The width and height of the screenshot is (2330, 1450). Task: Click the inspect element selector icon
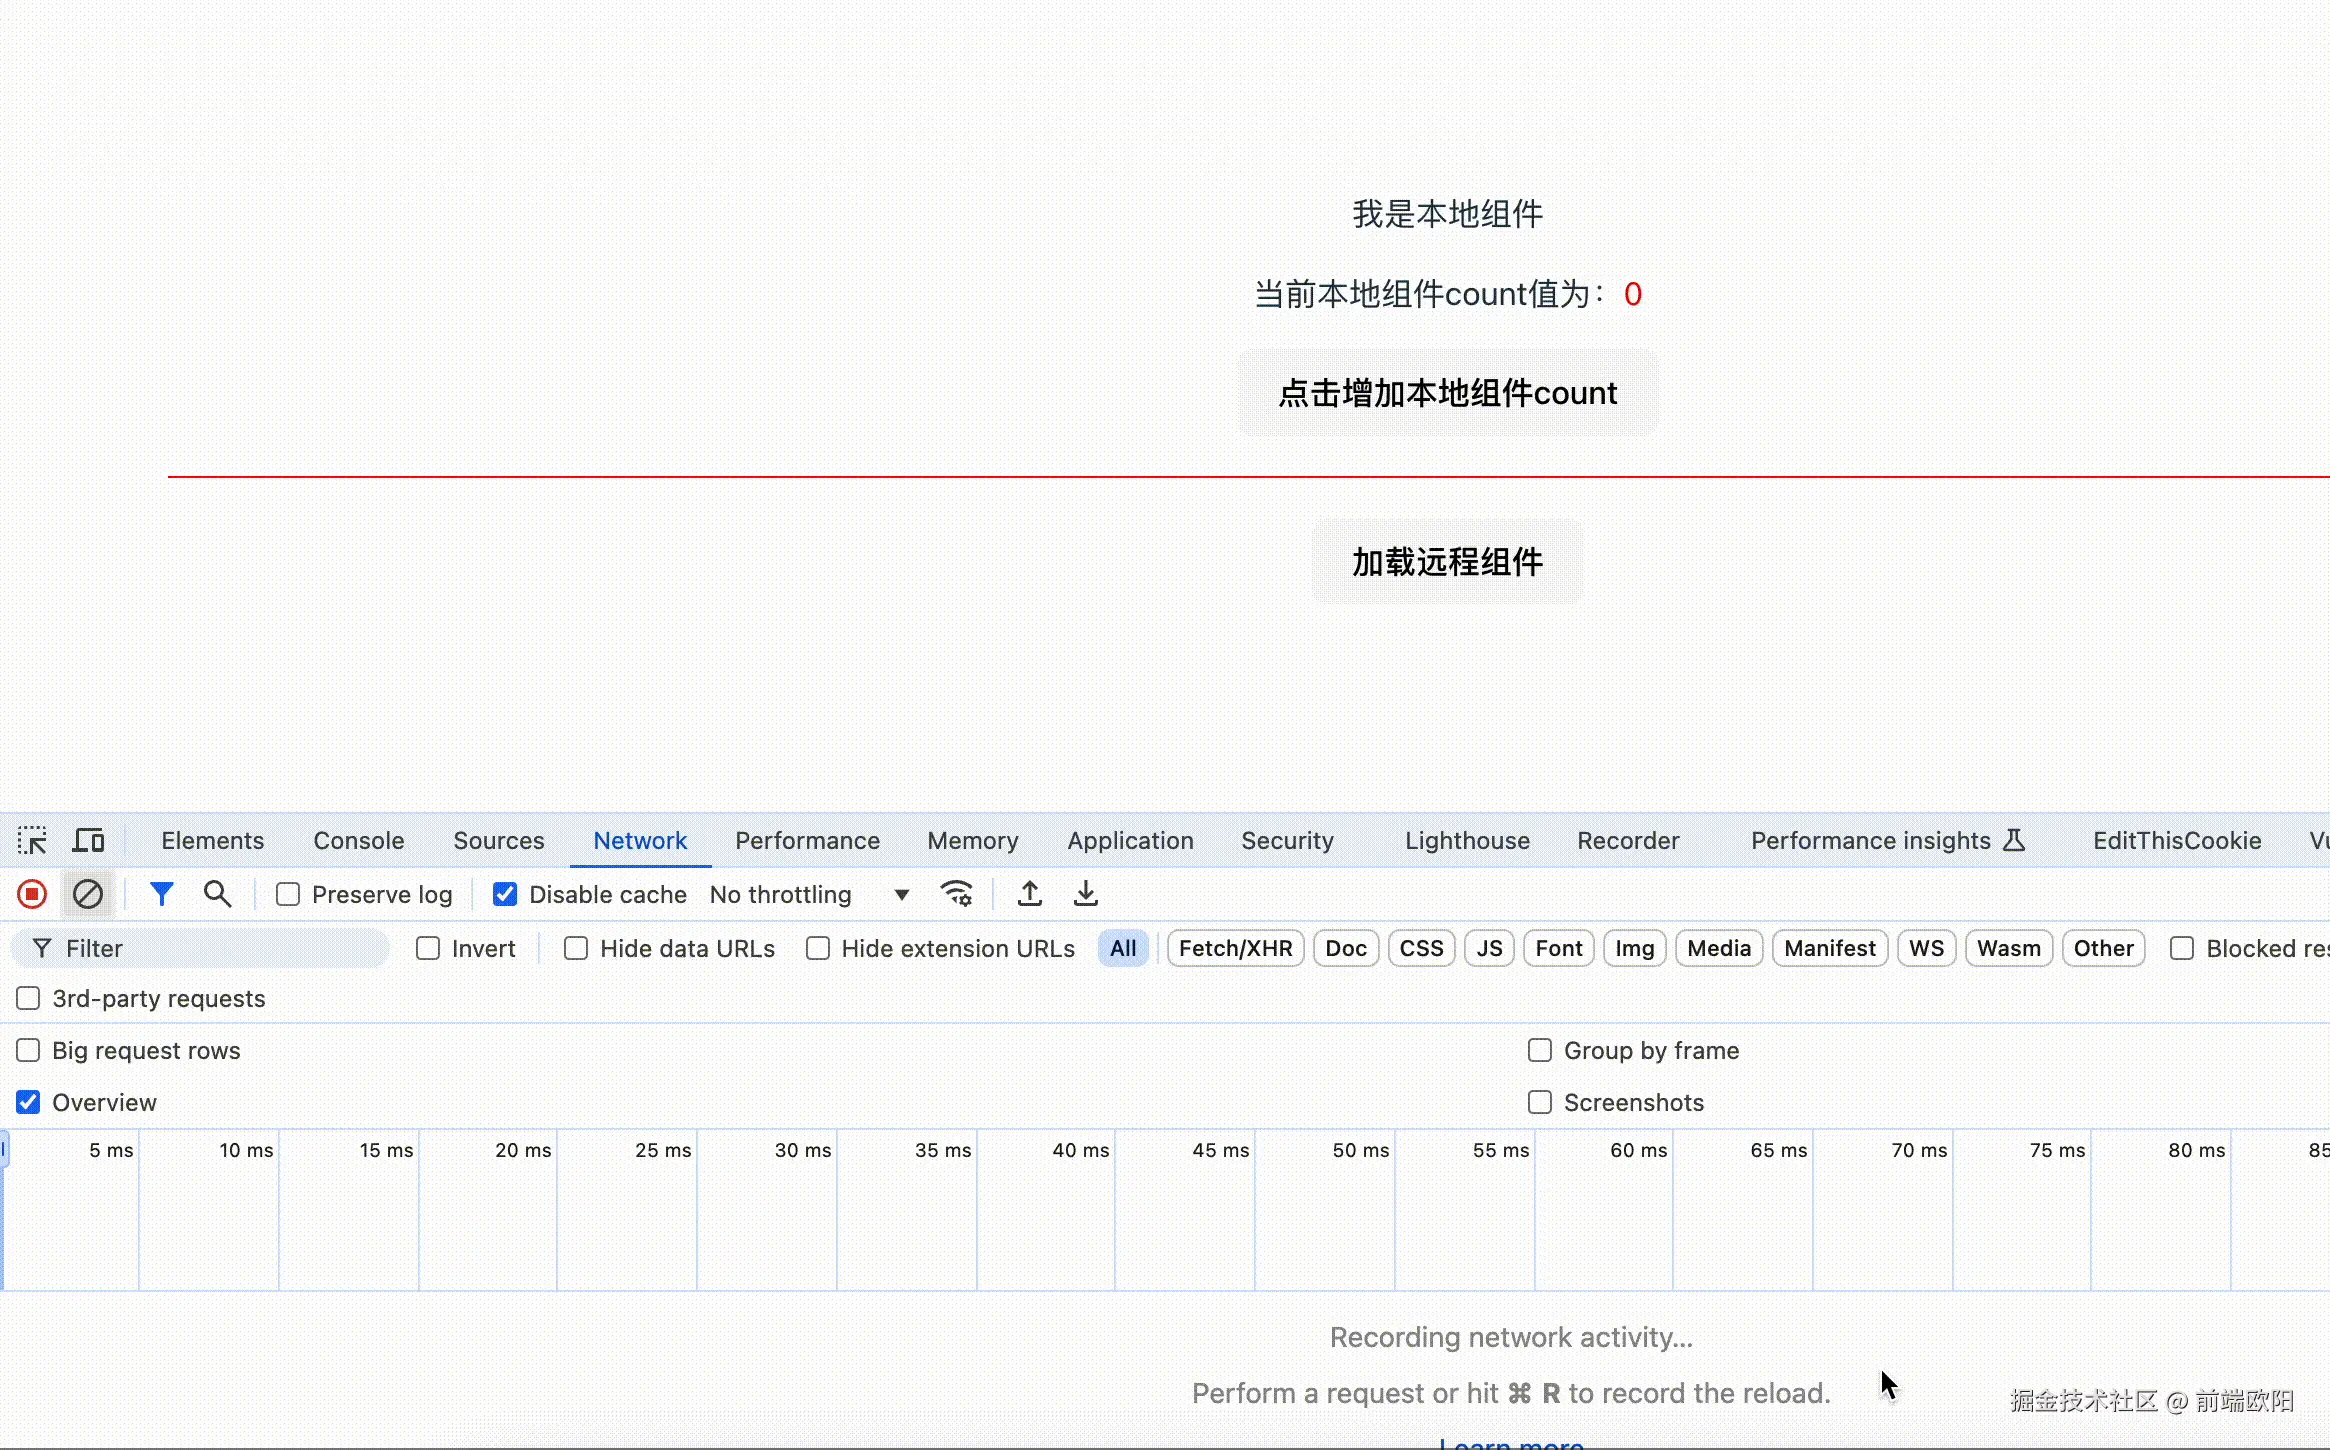click(x=32, y=840)
